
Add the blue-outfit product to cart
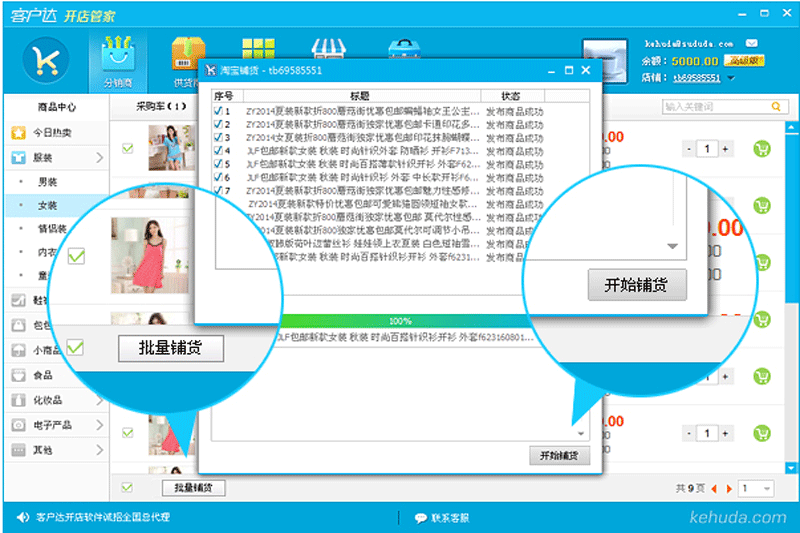[x=762, y=149]
